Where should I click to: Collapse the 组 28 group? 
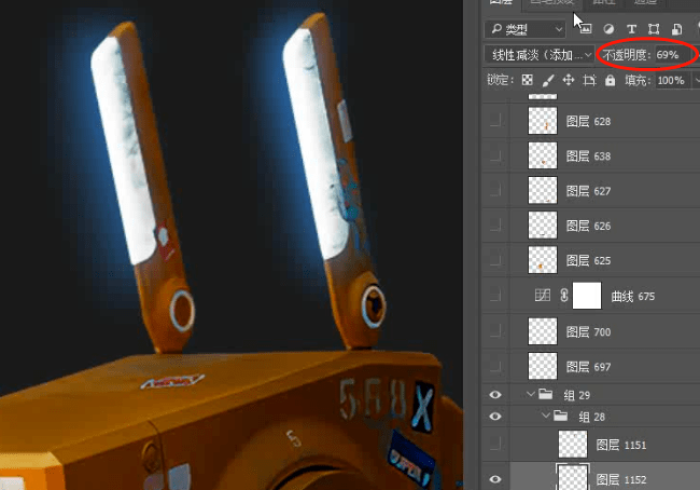(545, 415)
